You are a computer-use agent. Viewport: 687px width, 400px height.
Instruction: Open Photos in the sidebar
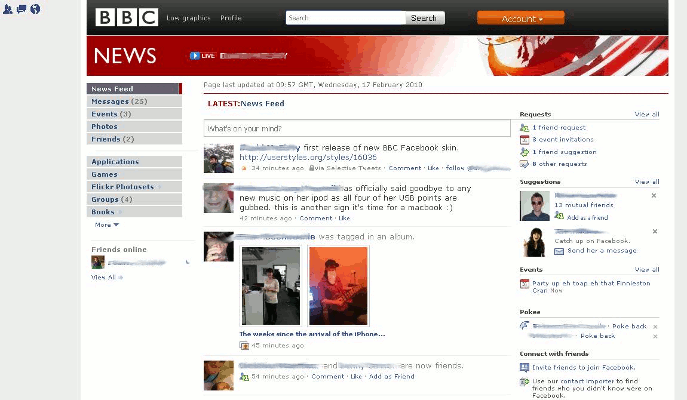pos(134,126)
